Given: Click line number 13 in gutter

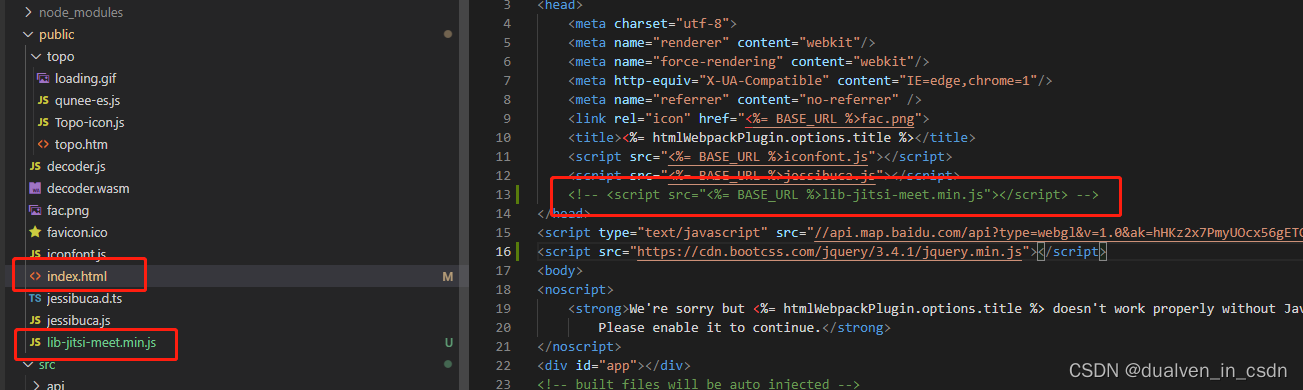Looking at the screenshot, I should (503, 194).
